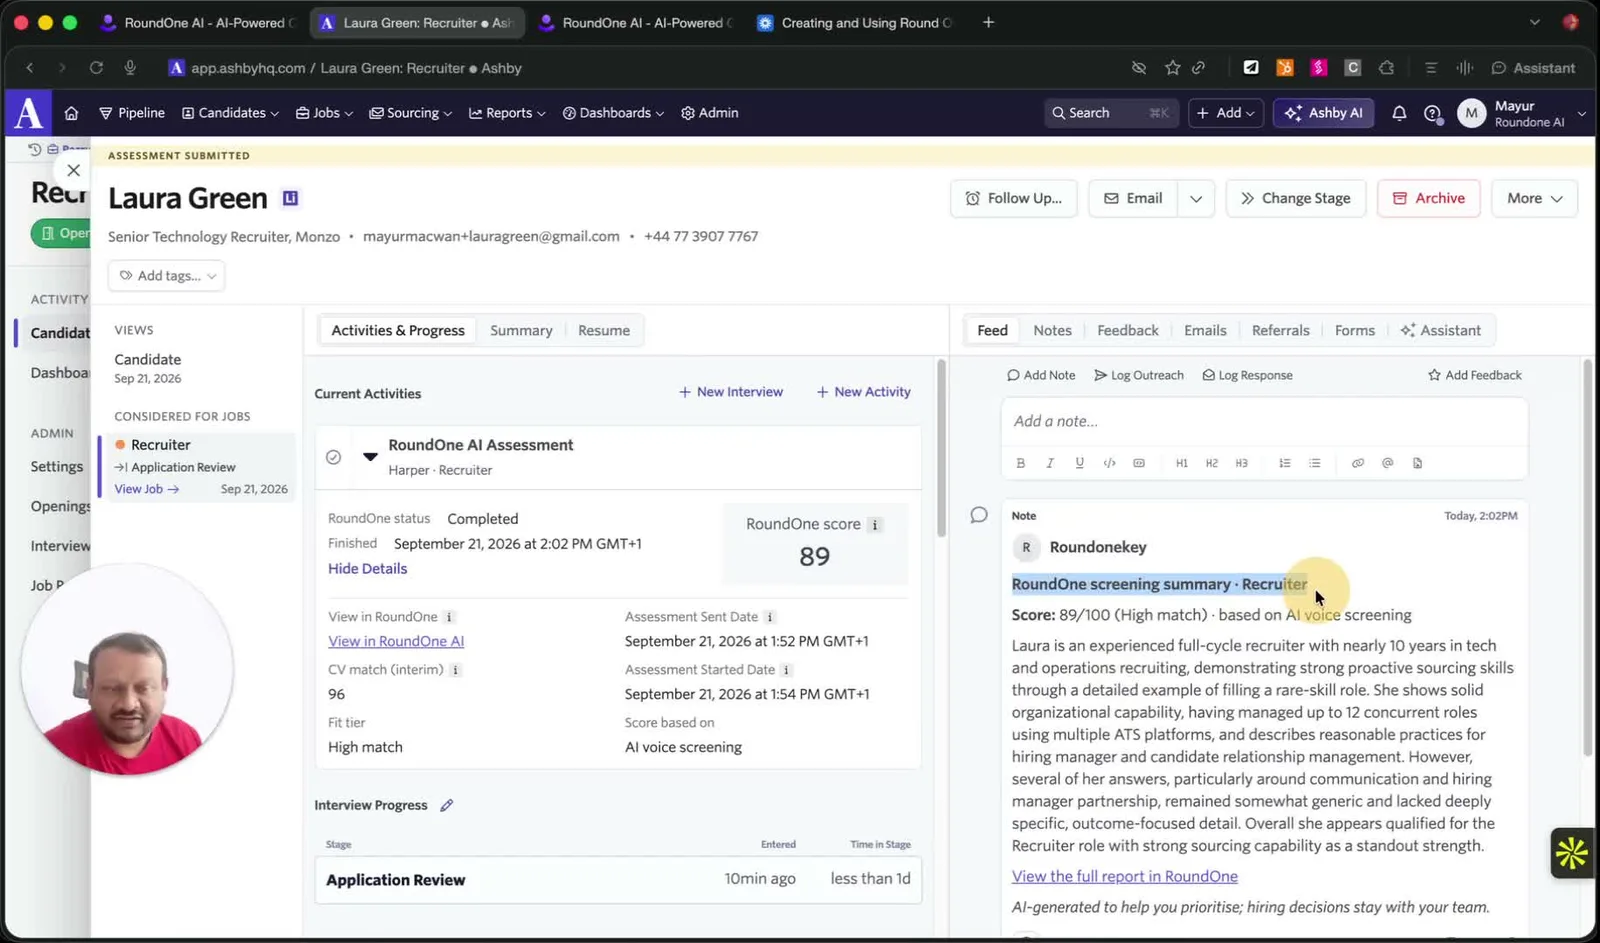Open View in RoundOne AI link

tap(396, 641)
